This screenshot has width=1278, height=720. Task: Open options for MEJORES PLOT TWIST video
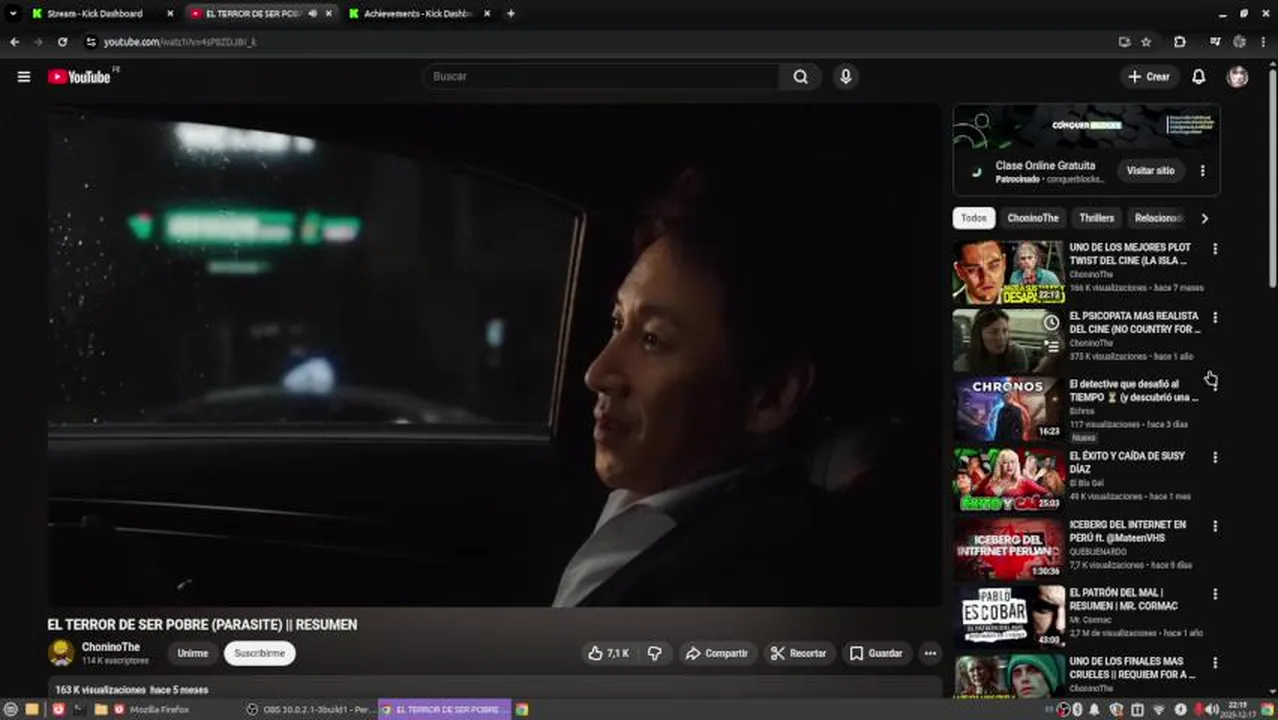coord(1215,249)
